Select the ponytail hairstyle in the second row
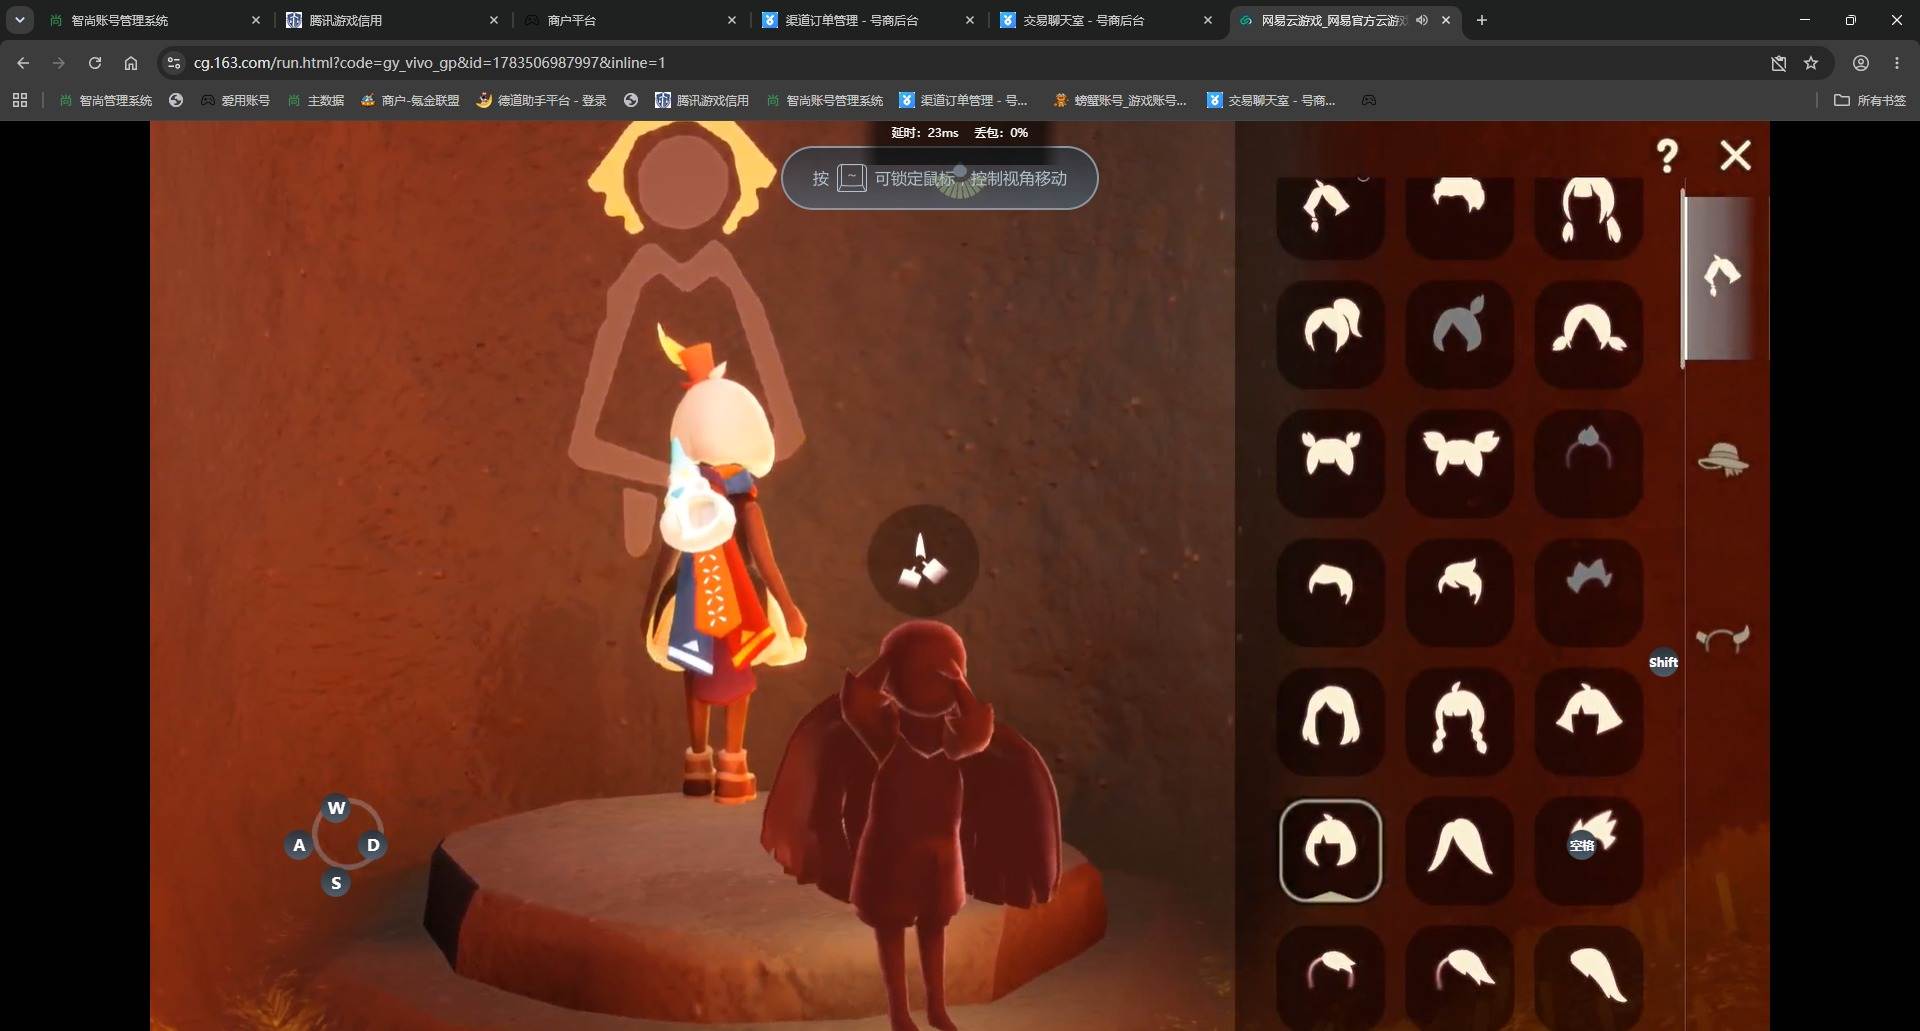Viewport: 1920px width, 1031px height. (1330, 333)
